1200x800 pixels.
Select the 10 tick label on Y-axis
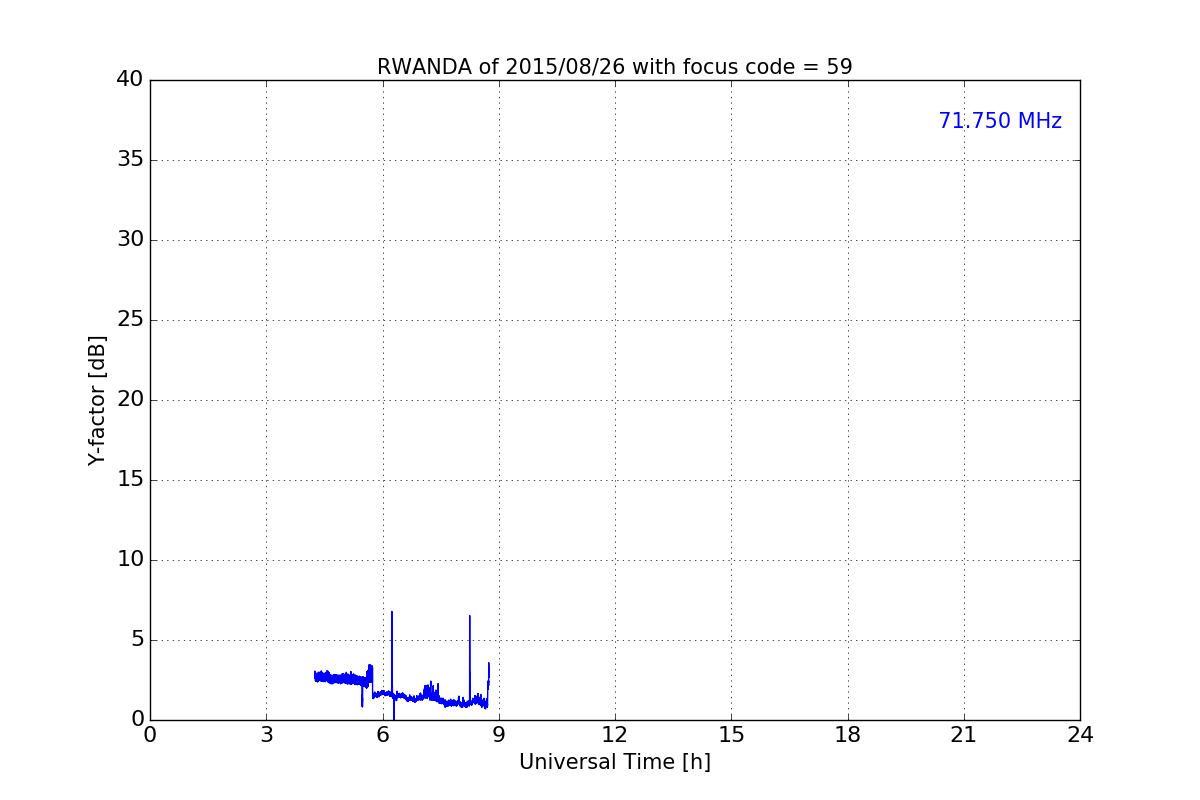[130, 560]
